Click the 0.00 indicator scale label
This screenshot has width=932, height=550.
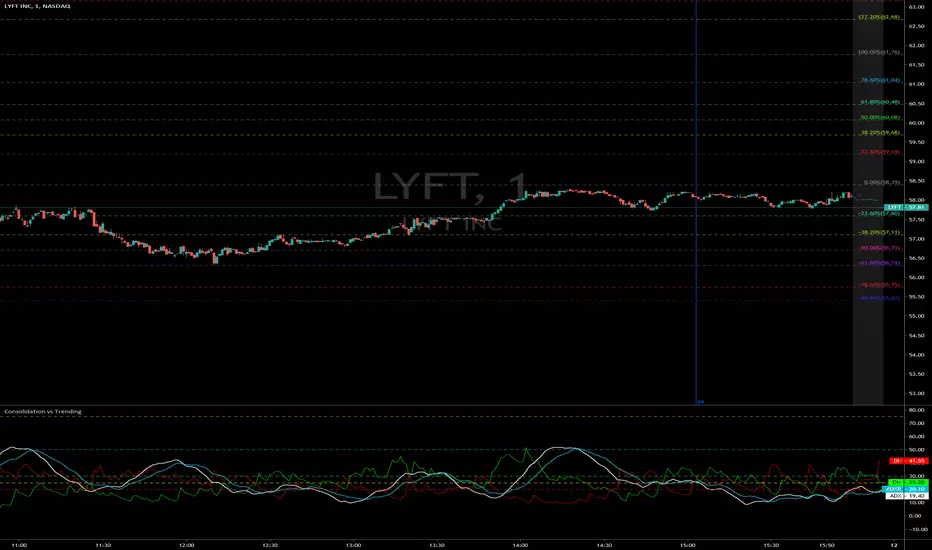(x=916, y=516)
